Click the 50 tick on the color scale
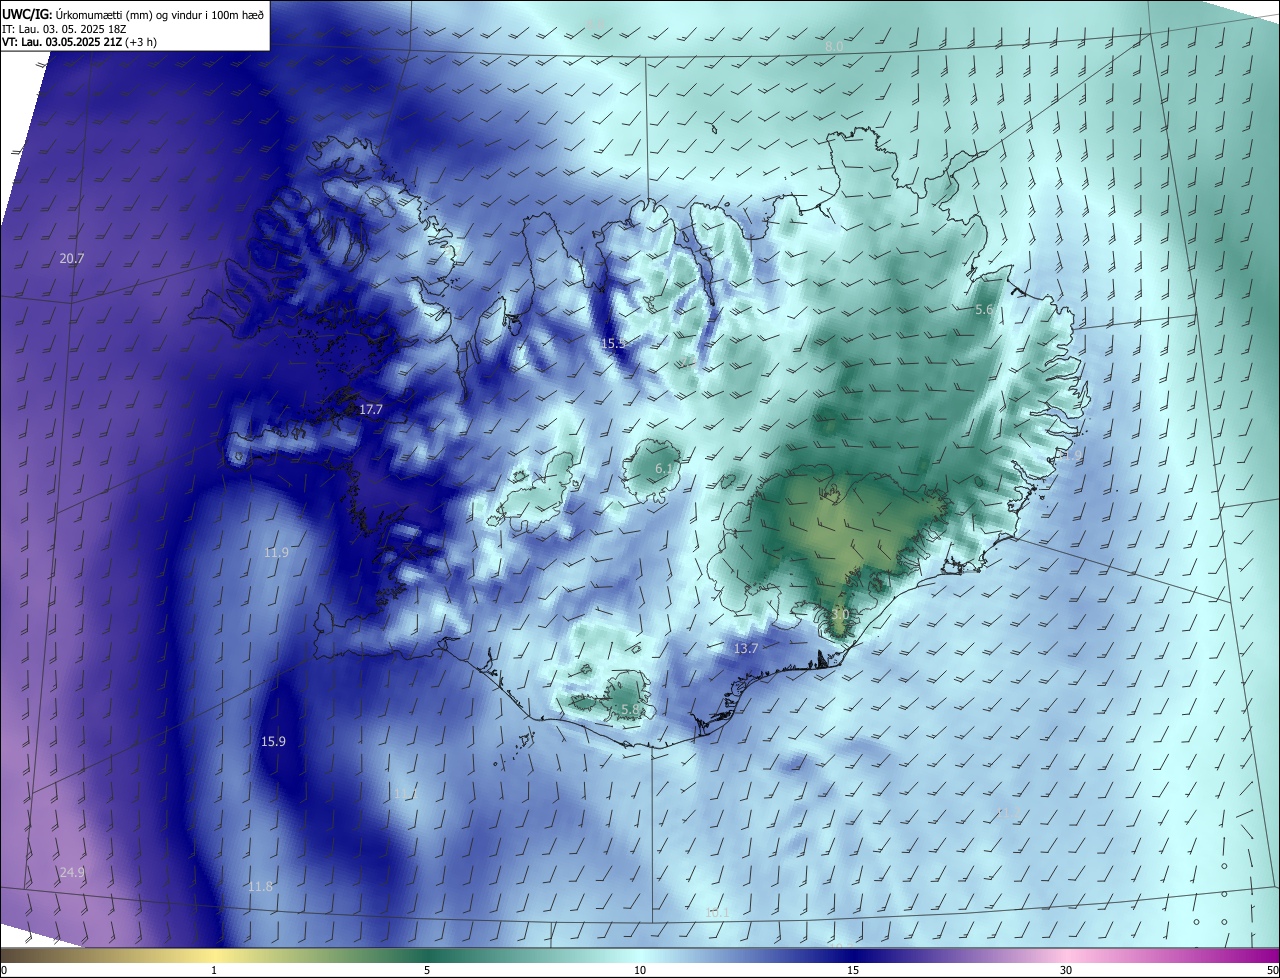Viewport: 1280px width, 978px height. point(1272,971)
